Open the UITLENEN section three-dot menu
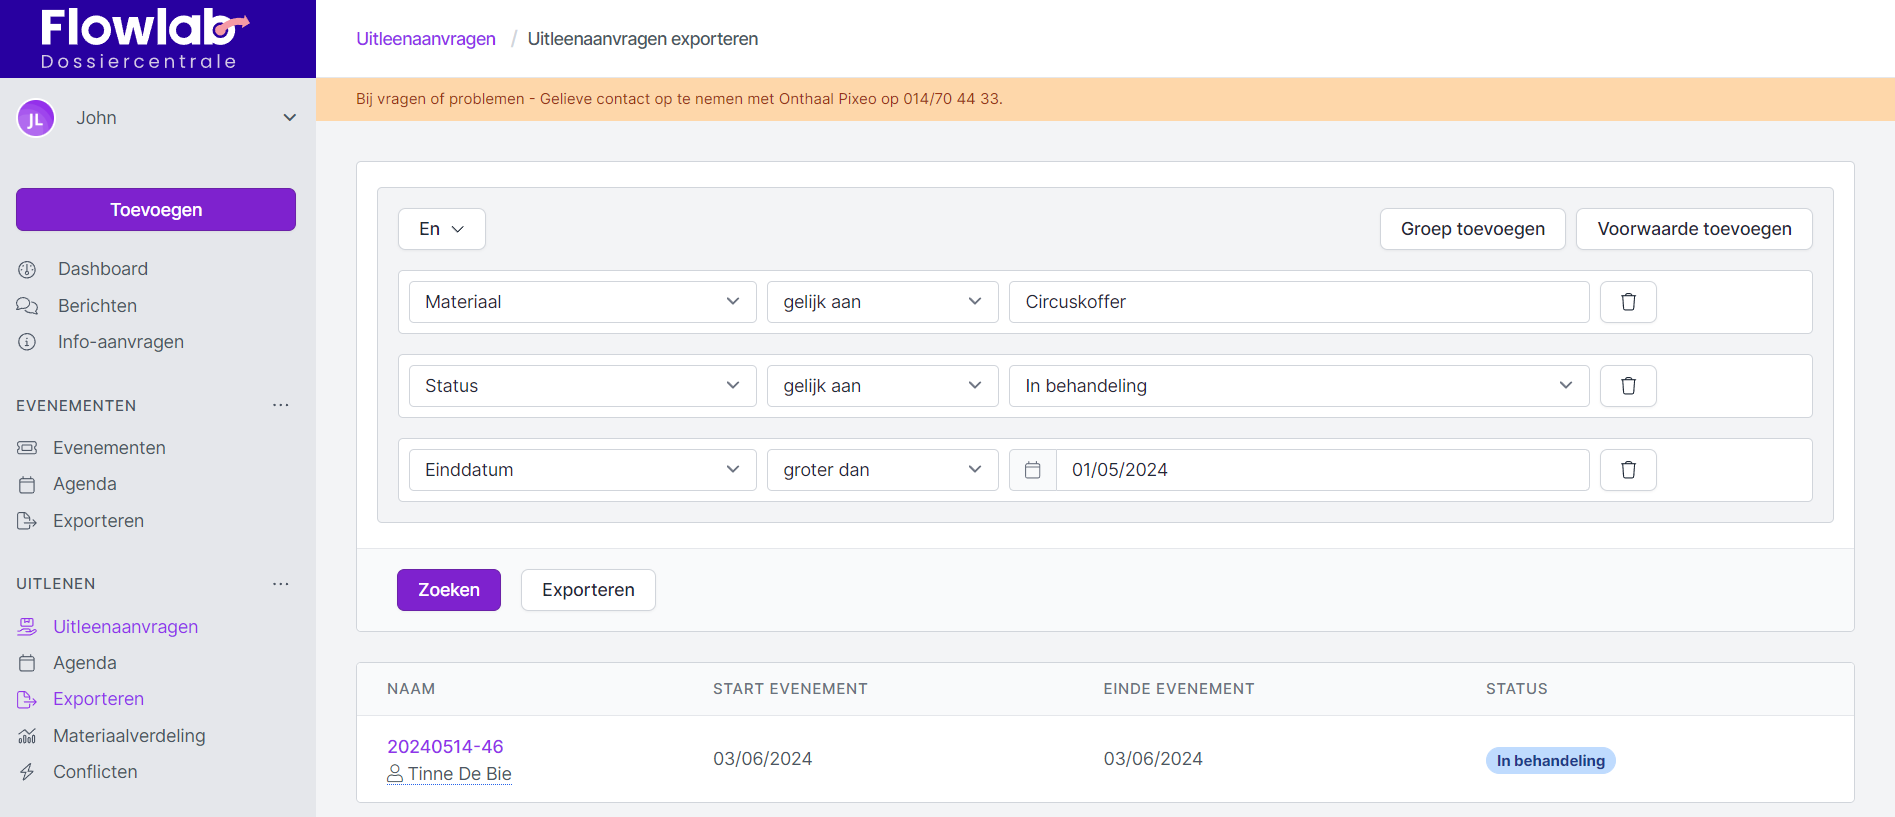 [281, 584]
